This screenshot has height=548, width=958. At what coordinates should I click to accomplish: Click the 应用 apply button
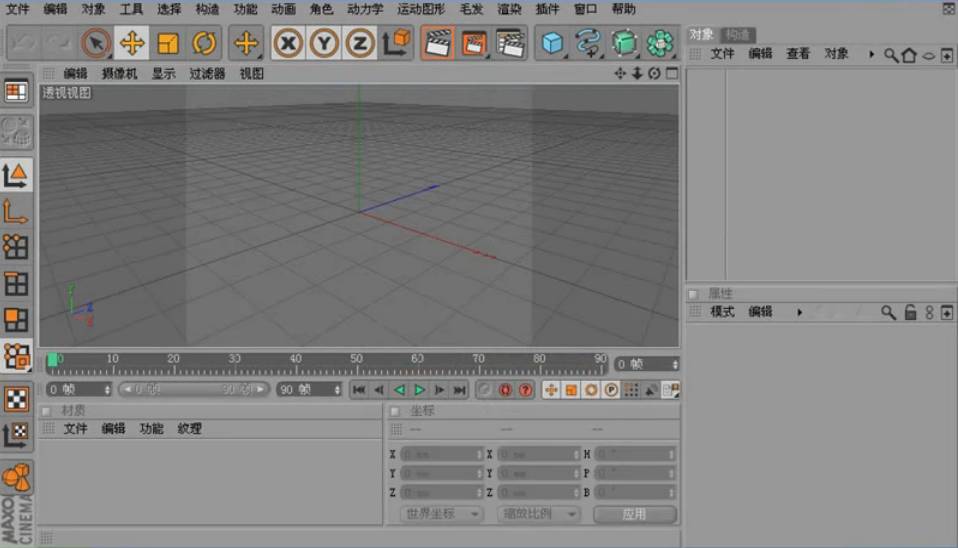634,514
